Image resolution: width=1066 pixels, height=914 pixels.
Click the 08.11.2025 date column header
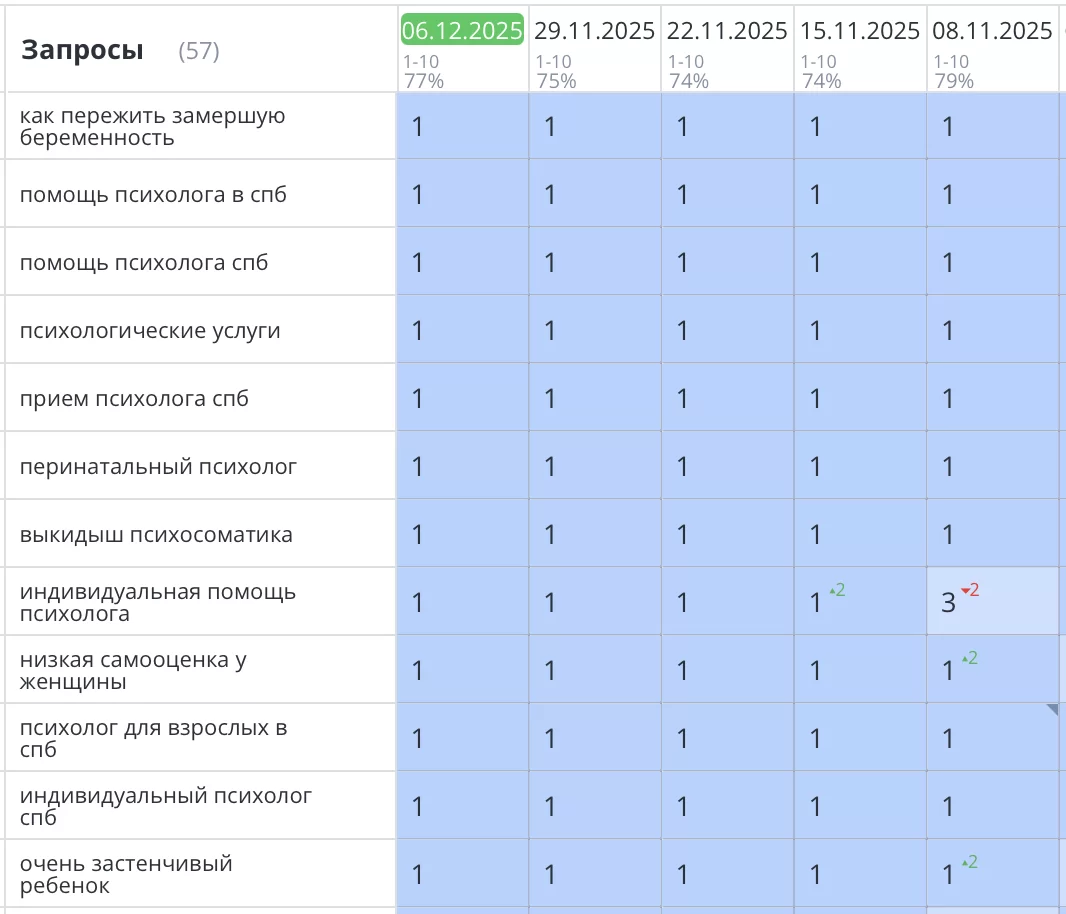click(x=992, y=31)
